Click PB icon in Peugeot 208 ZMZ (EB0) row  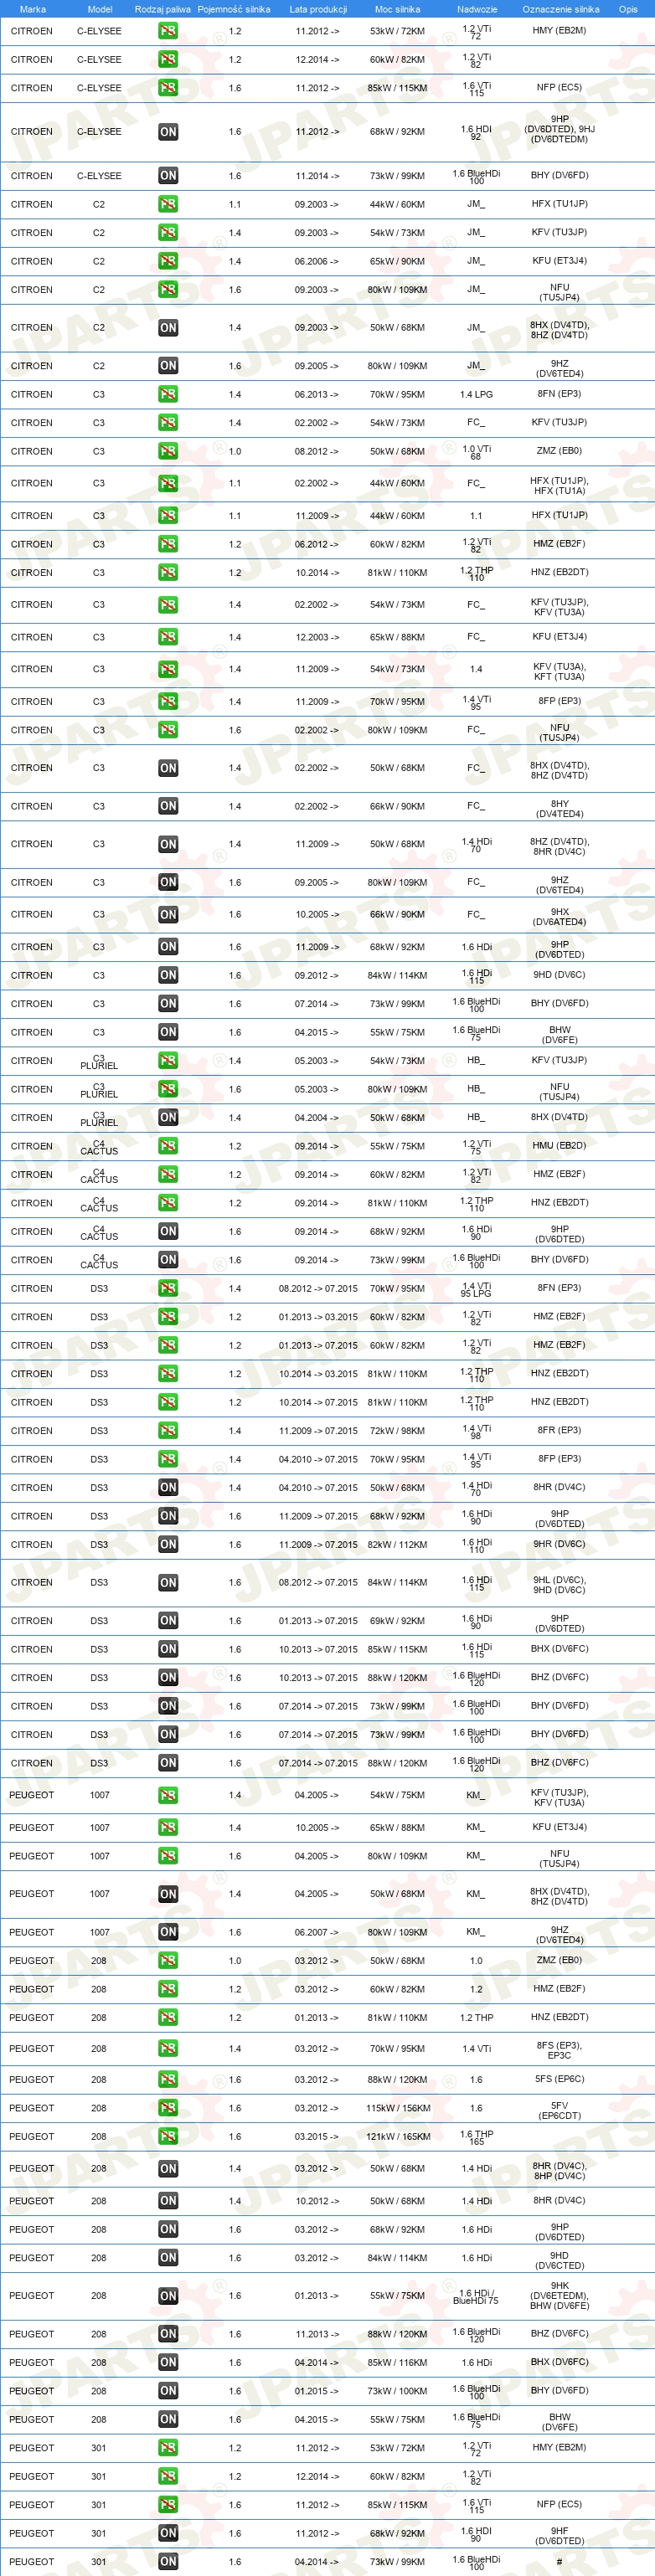tap(168, 1961)
